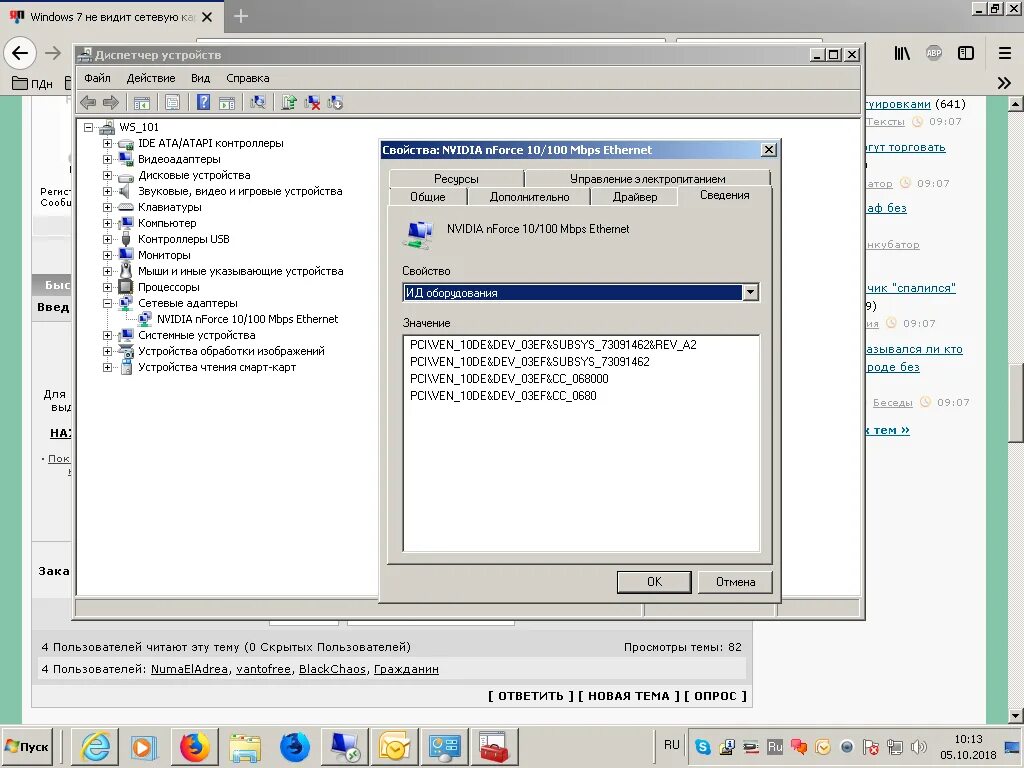Click the RU language indicator on taskbar
This screenshot has width=1024, height=768.
click(x=671, y=745)
